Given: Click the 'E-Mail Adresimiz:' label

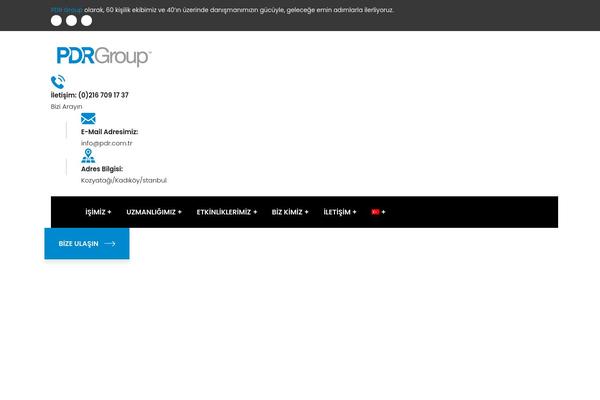Looking at the screenshot, I should pos(109,132).
